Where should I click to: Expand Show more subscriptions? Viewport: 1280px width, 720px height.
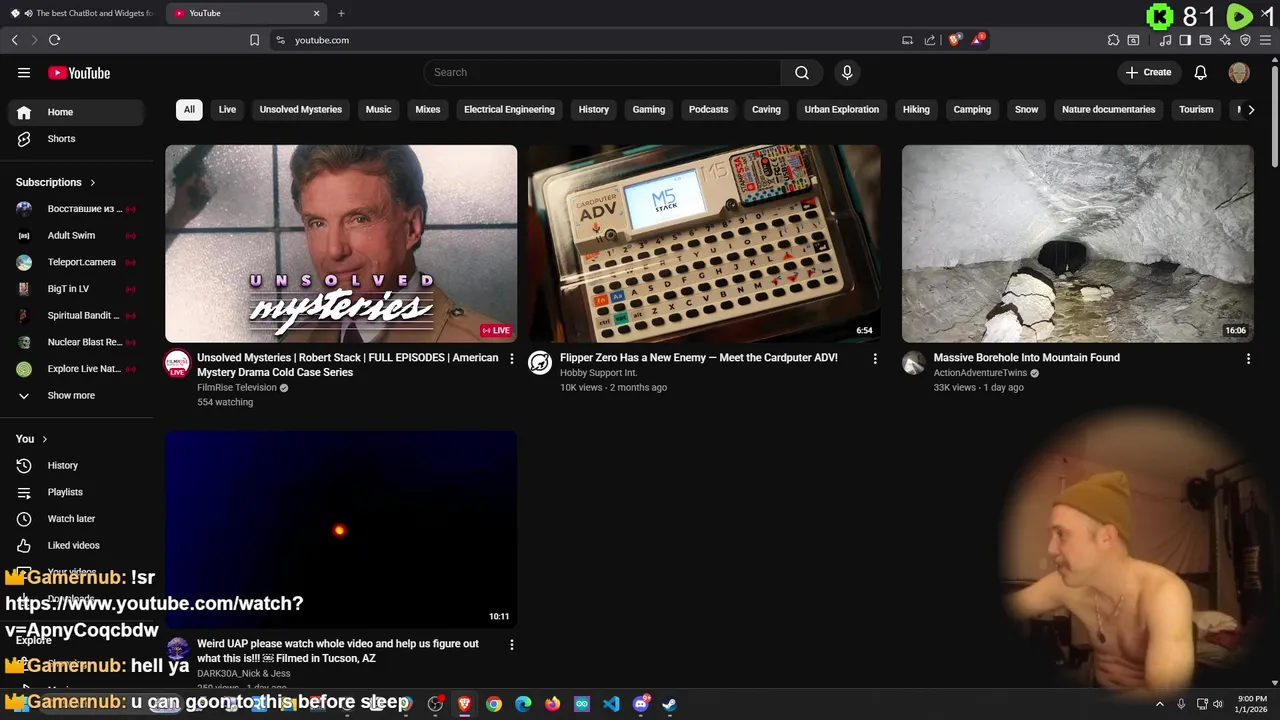pyautogui.click(x=76, y=395)
